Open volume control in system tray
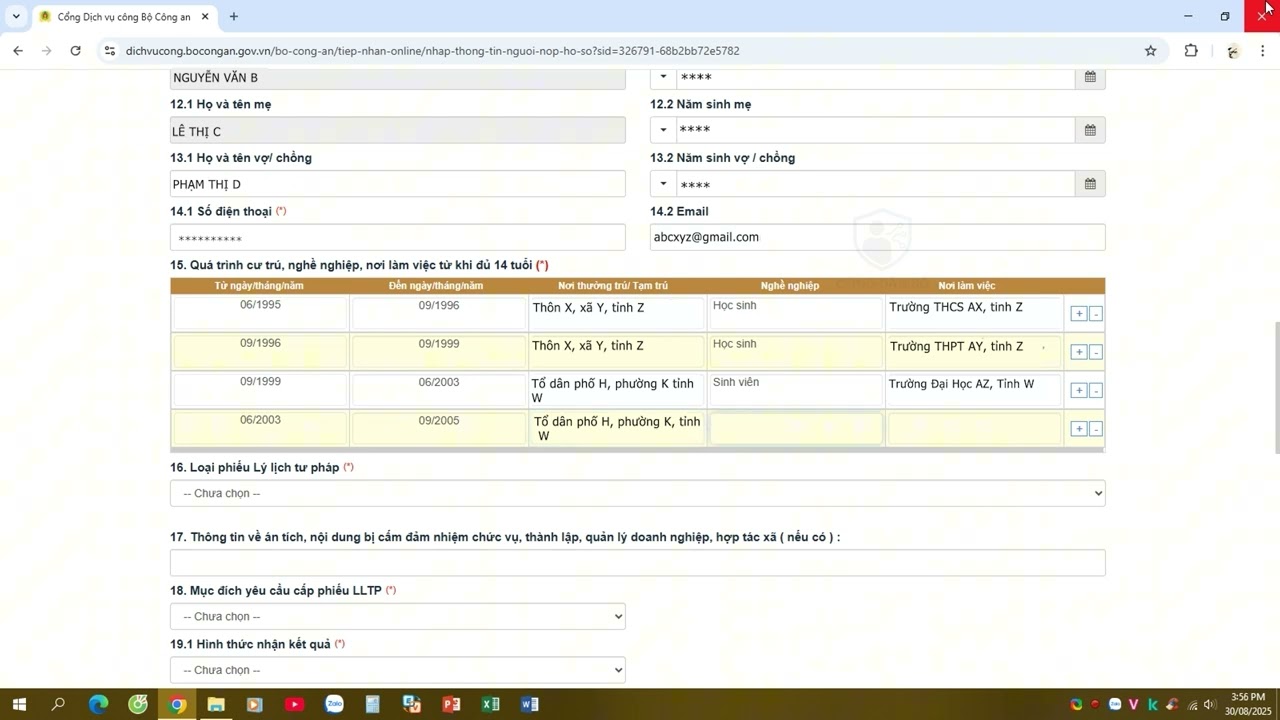Viewport: 1280px width, 720px height. tap(1209, 705)
